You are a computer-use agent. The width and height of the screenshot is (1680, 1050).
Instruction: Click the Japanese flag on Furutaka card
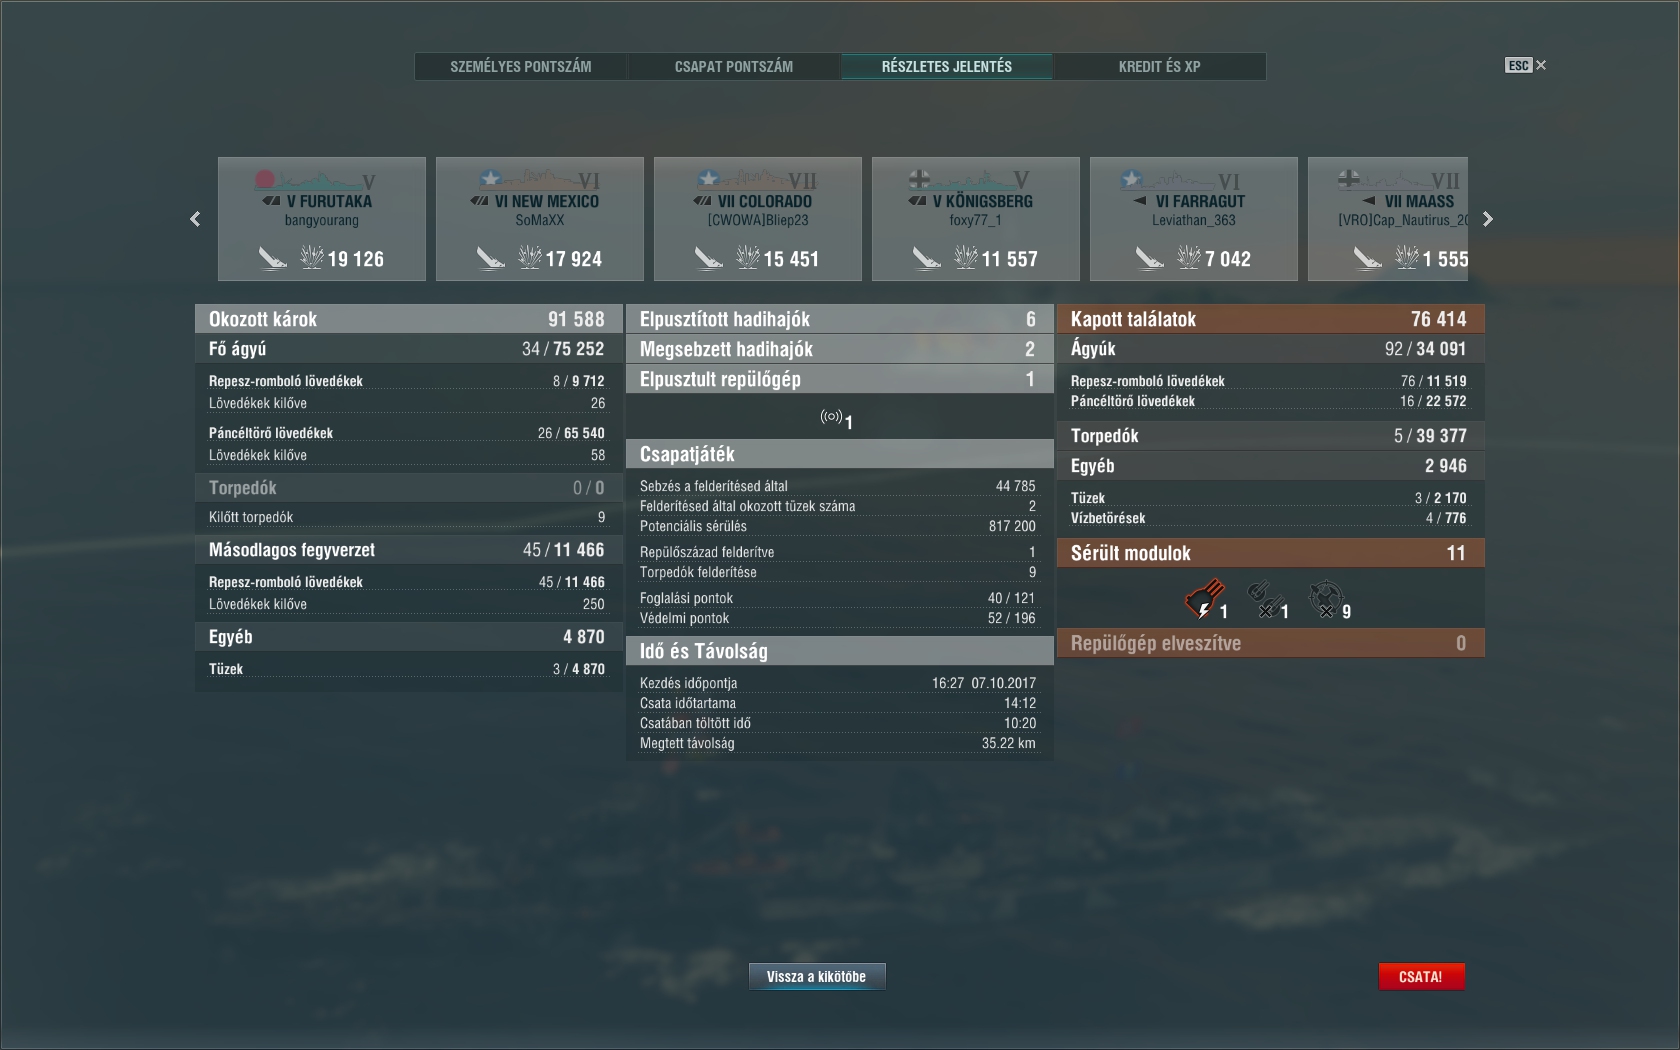point(265,180)
